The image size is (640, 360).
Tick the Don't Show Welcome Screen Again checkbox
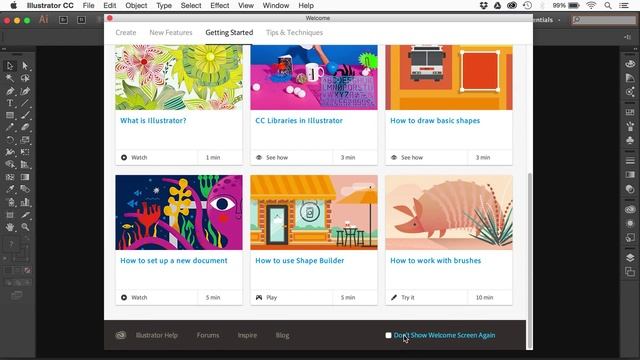click(x=388, y=335)
